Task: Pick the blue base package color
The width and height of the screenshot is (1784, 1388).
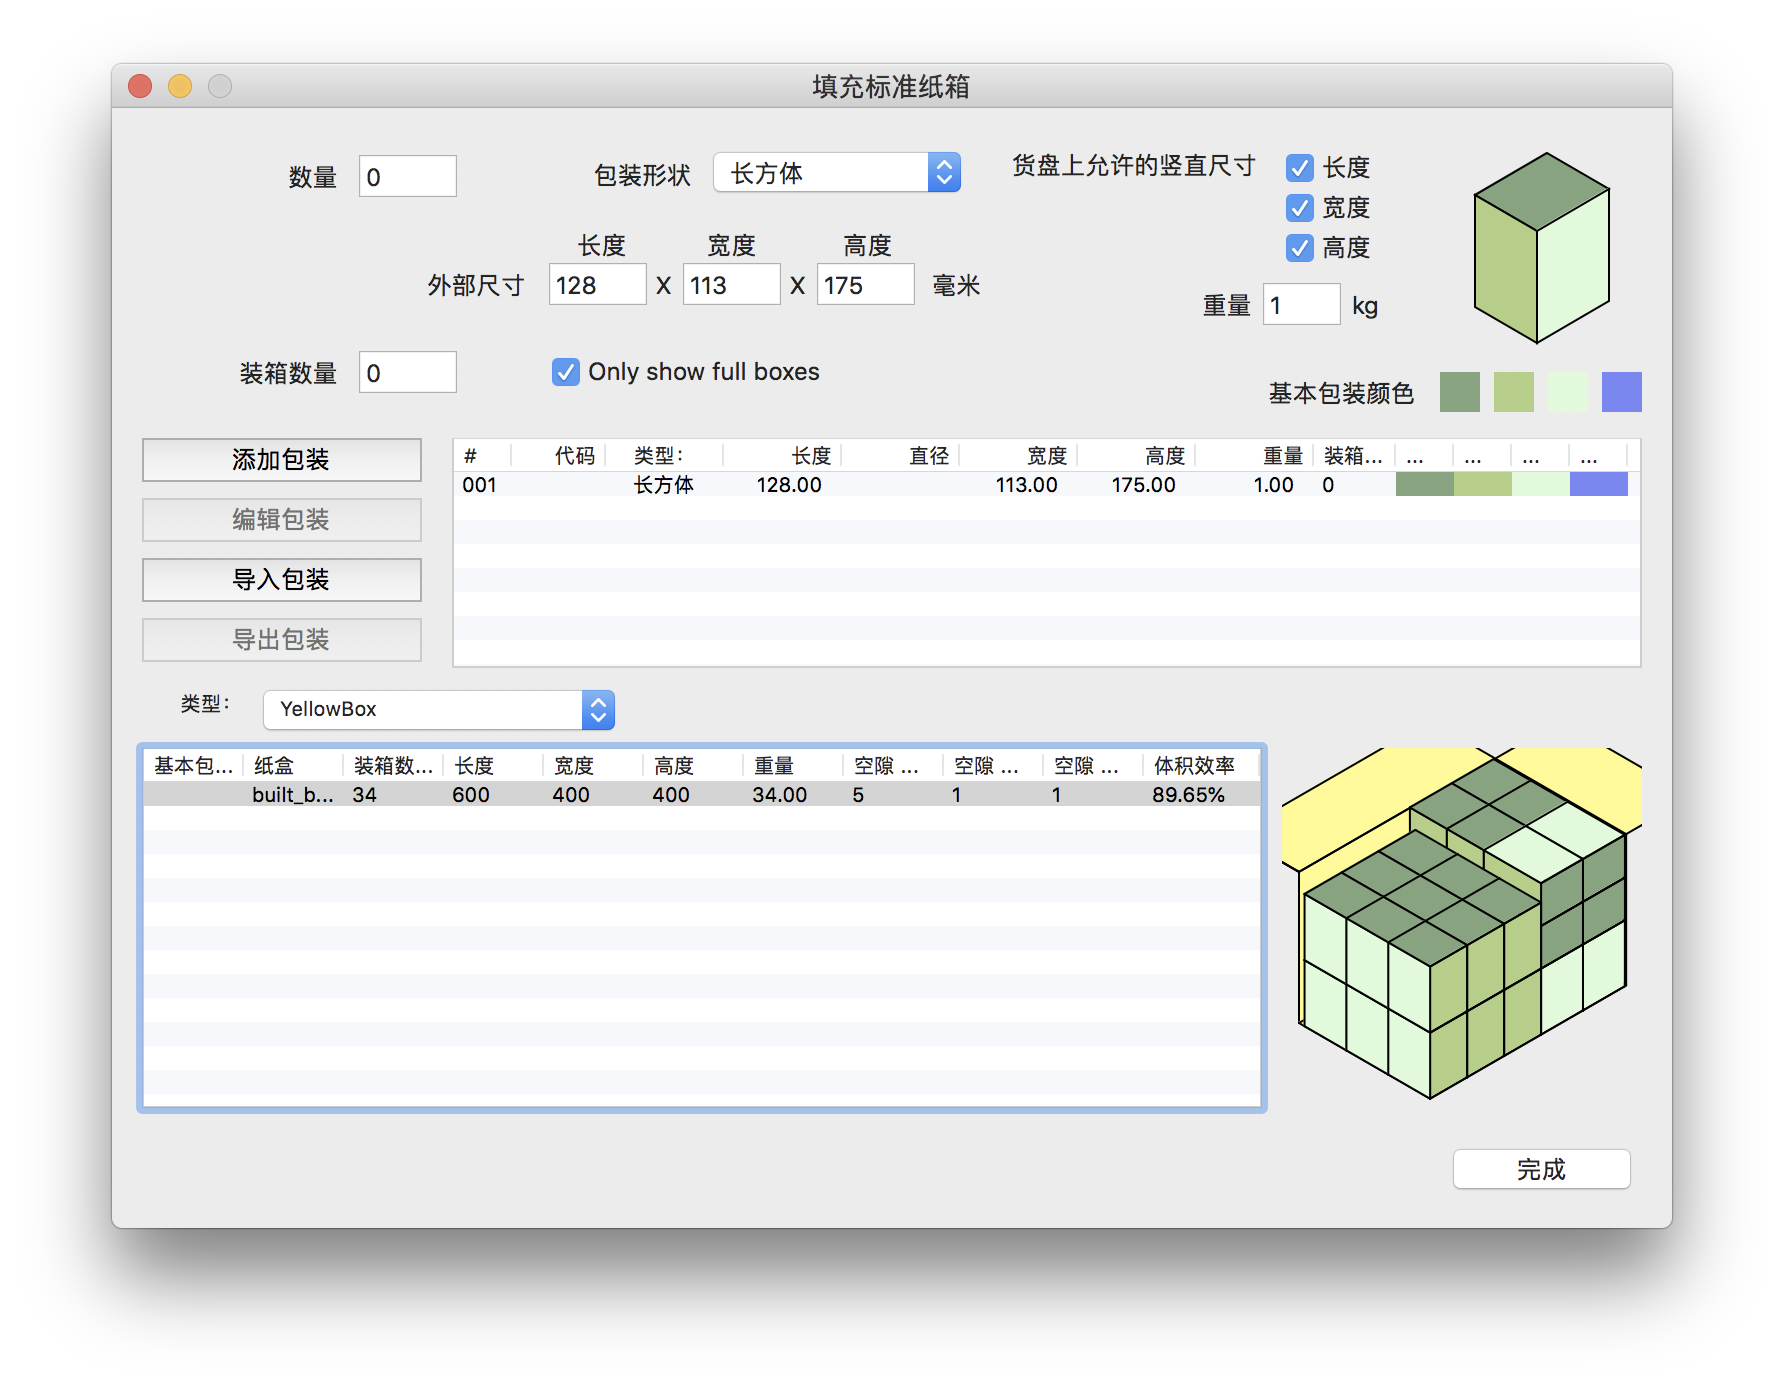Action: [x=1621, y=392]
